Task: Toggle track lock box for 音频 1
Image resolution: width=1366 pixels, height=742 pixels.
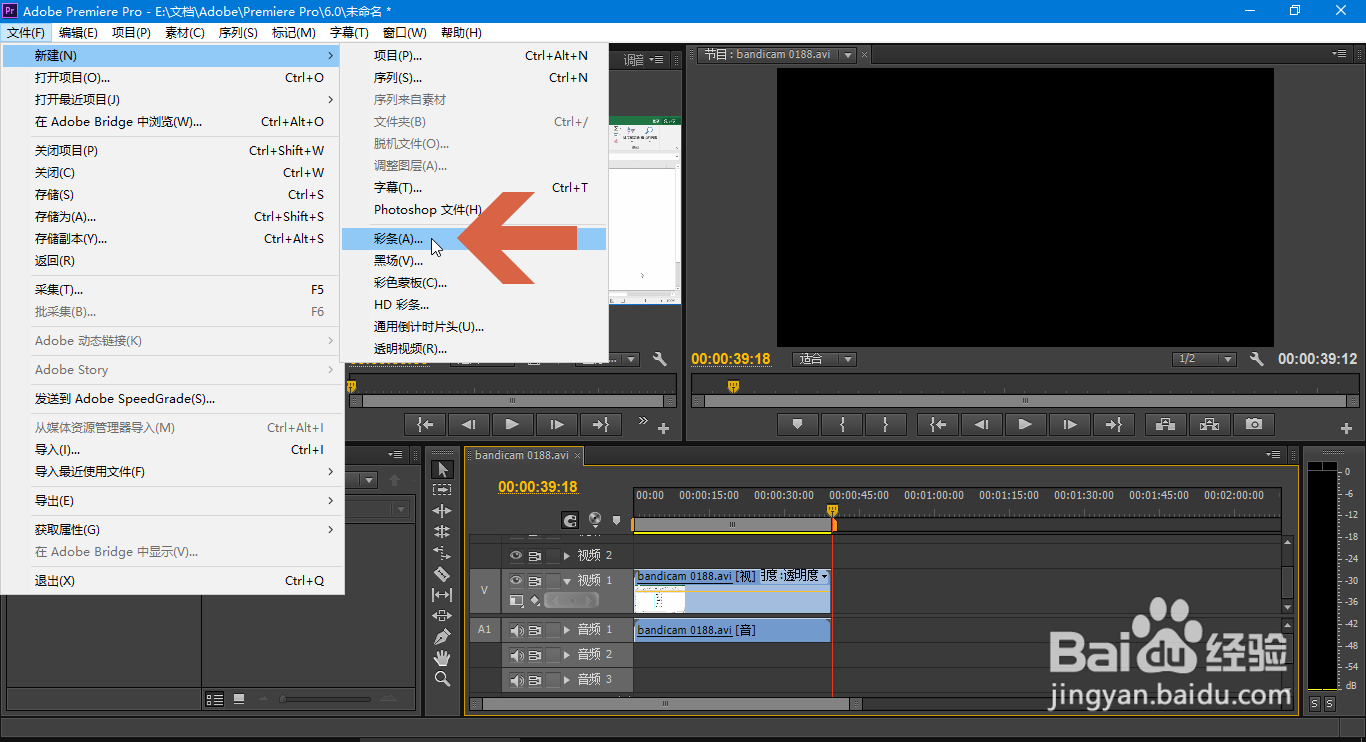Action: pyautogui.click(x=553, y=630)
